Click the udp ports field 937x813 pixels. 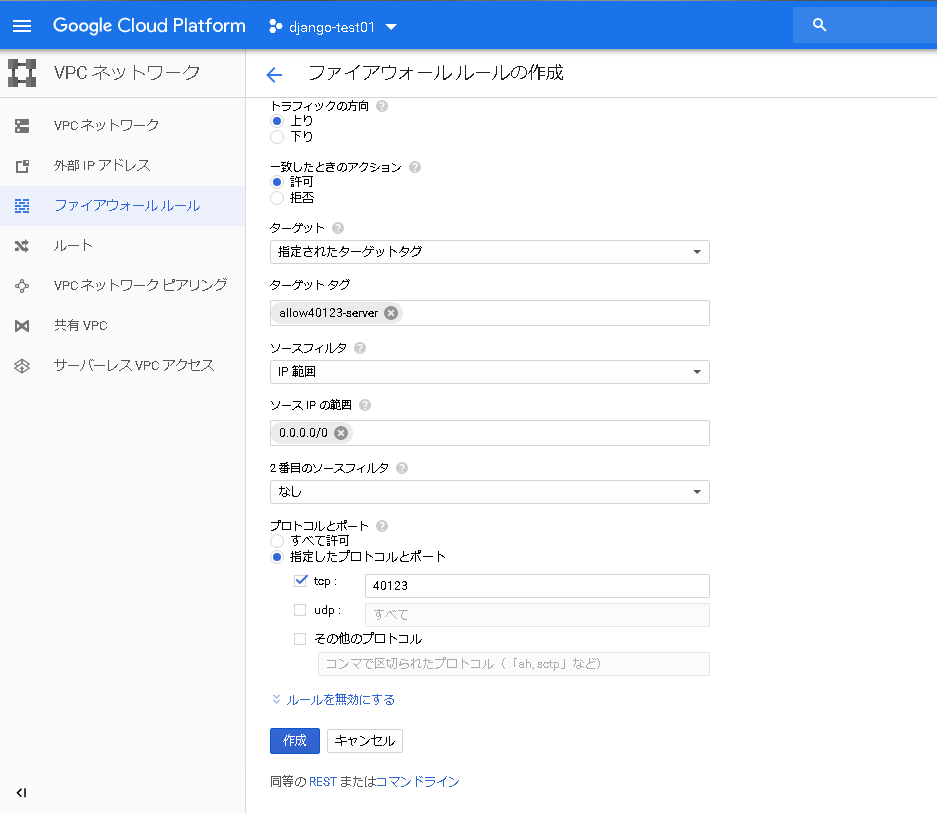537,615
